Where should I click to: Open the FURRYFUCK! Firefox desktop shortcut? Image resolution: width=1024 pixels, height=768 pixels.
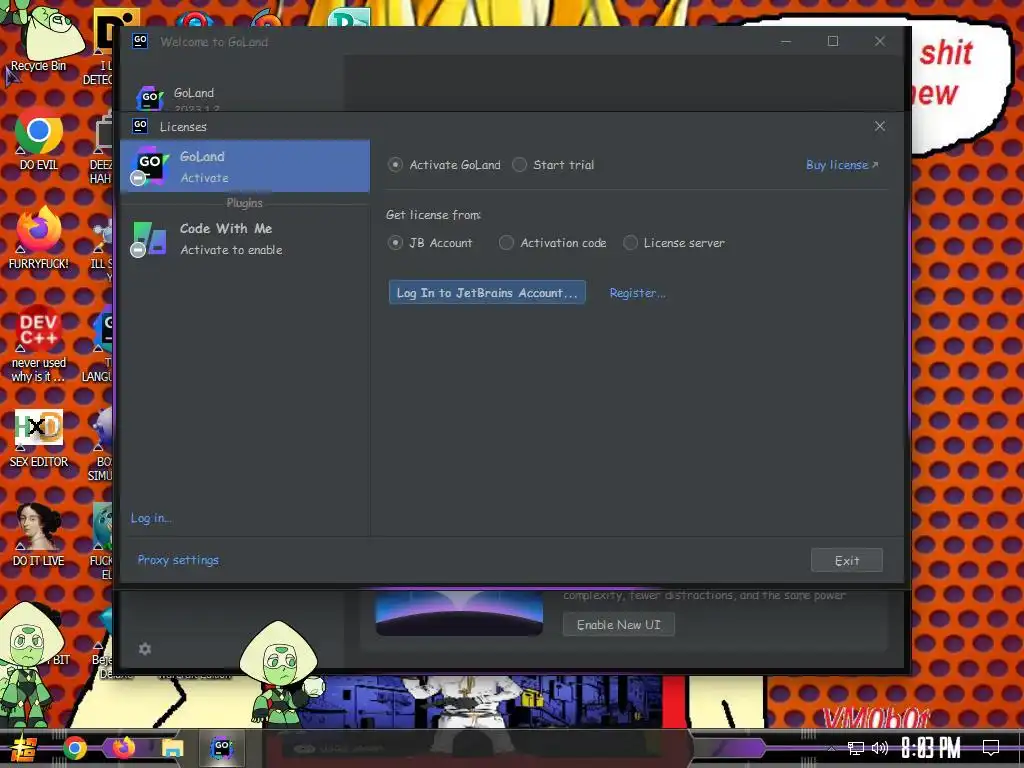click(39, 238)
